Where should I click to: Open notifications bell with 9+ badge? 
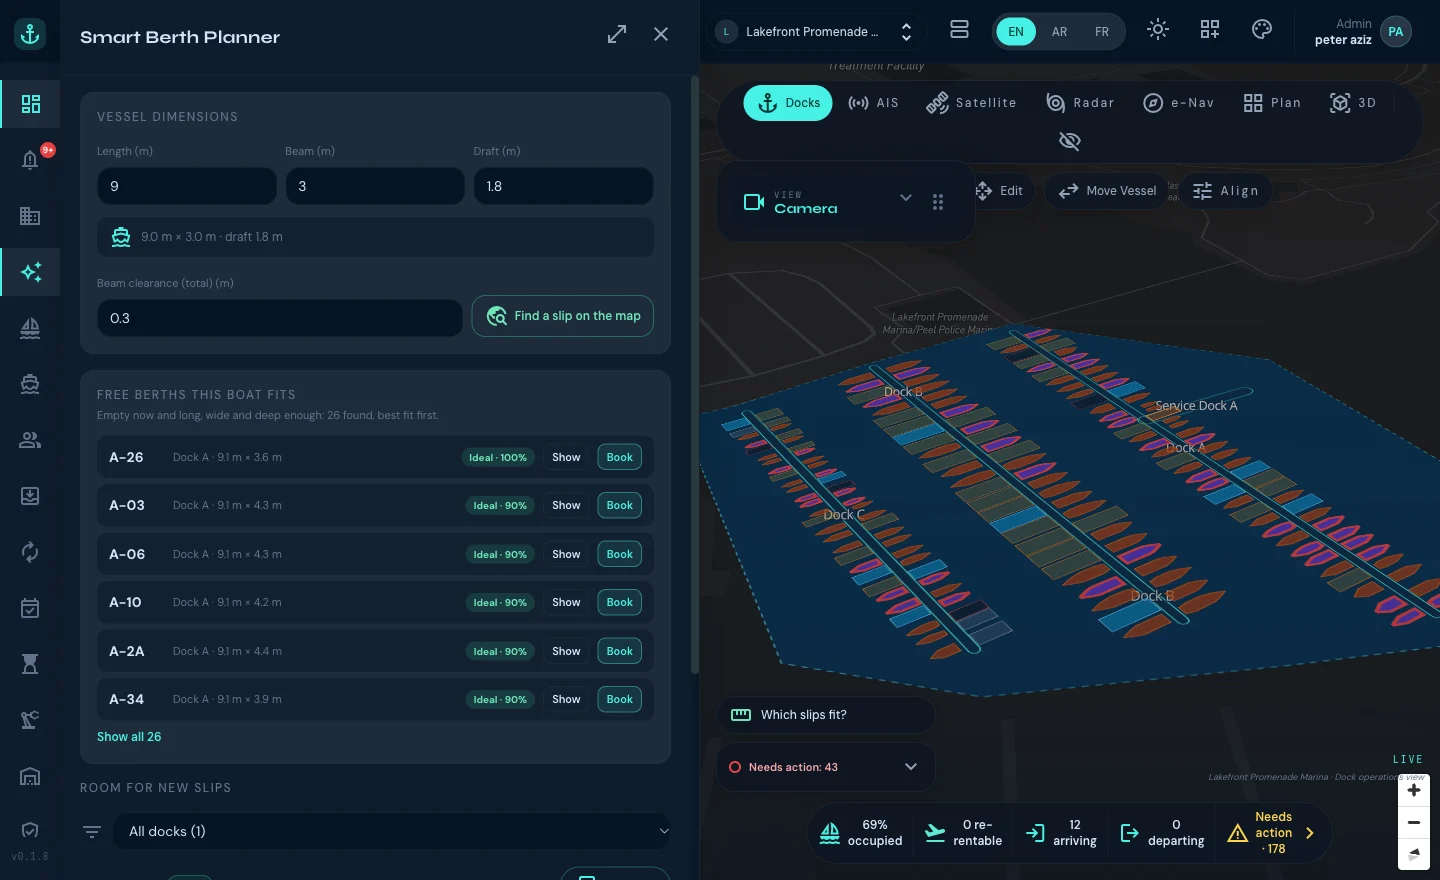31,160
